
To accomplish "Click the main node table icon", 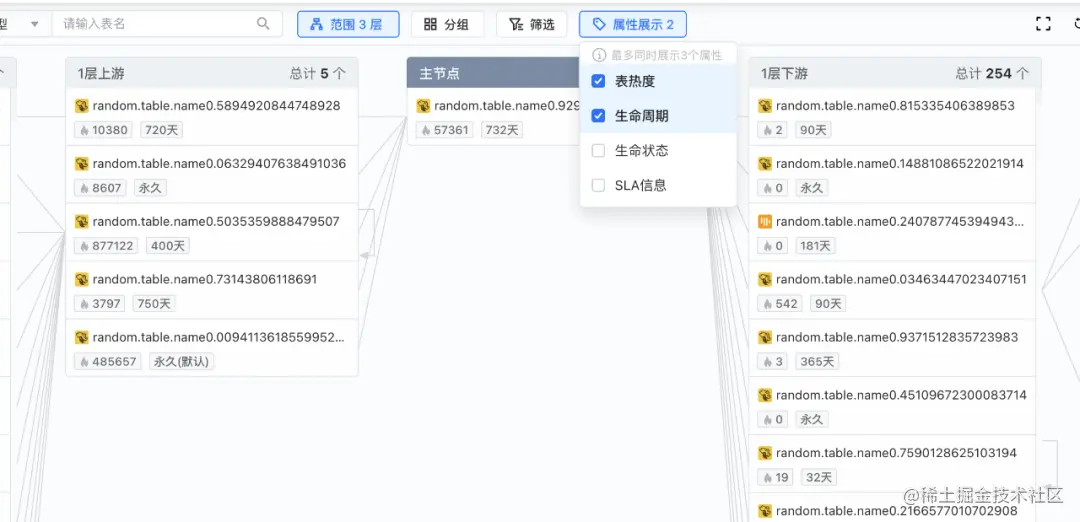I will point(424,106).
